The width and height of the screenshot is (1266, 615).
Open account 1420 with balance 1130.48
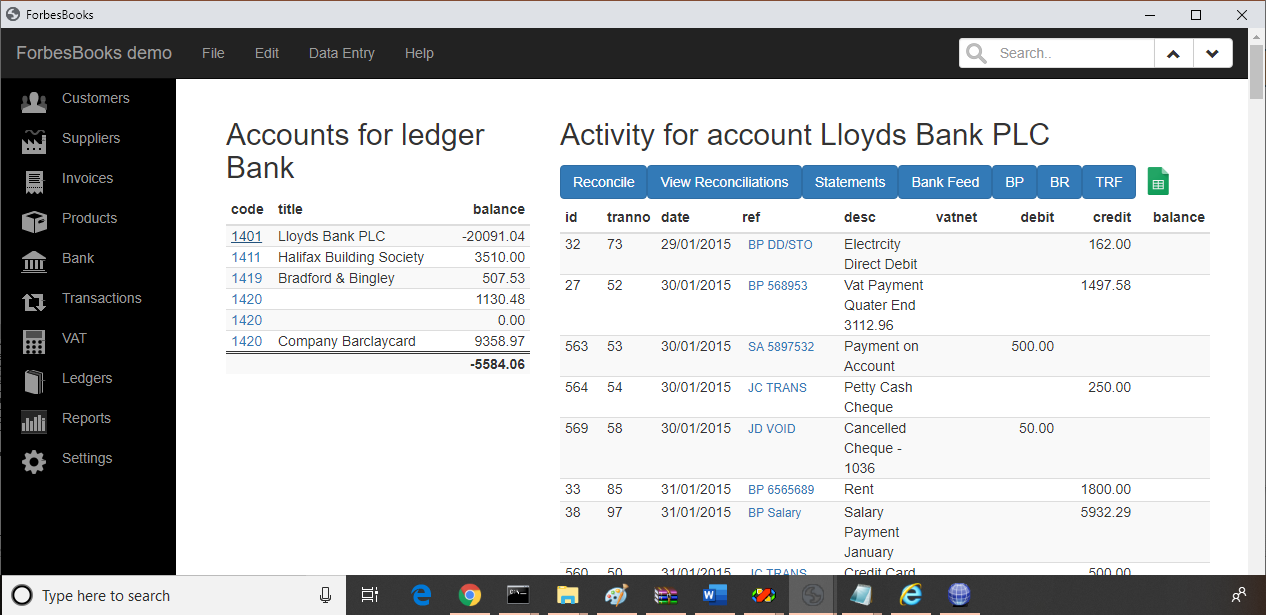coord(246,299)
